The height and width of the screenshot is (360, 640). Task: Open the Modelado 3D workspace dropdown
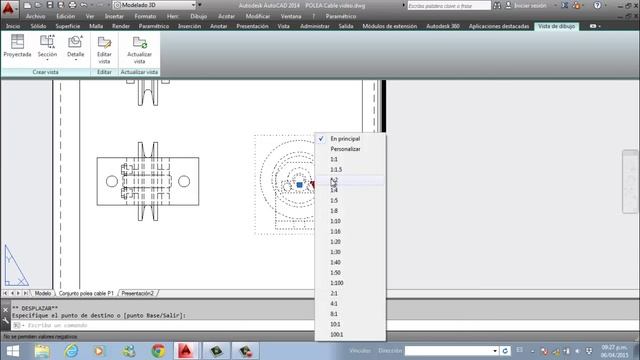click(x=154, y=5)
